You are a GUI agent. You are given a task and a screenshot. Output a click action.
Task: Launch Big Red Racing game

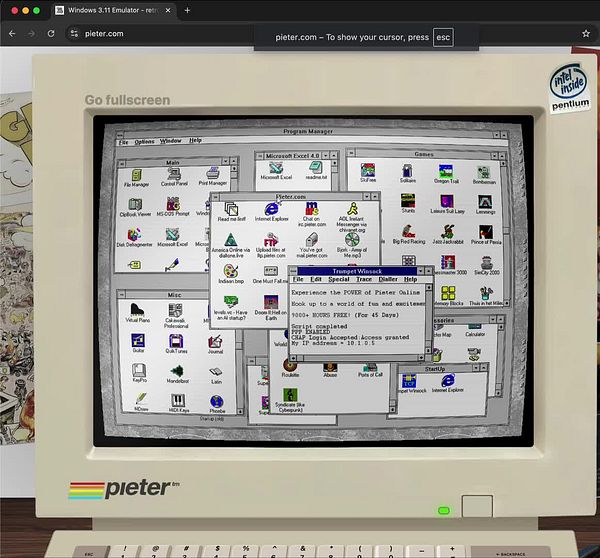pyautogui.click(x=409, y=235)
